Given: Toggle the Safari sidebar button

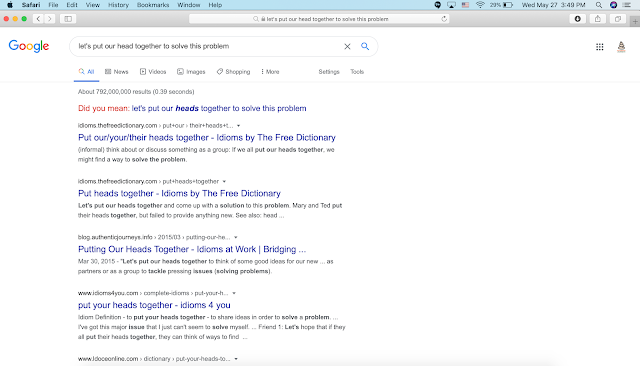Looking at the screenshot, I should point(68,19).
